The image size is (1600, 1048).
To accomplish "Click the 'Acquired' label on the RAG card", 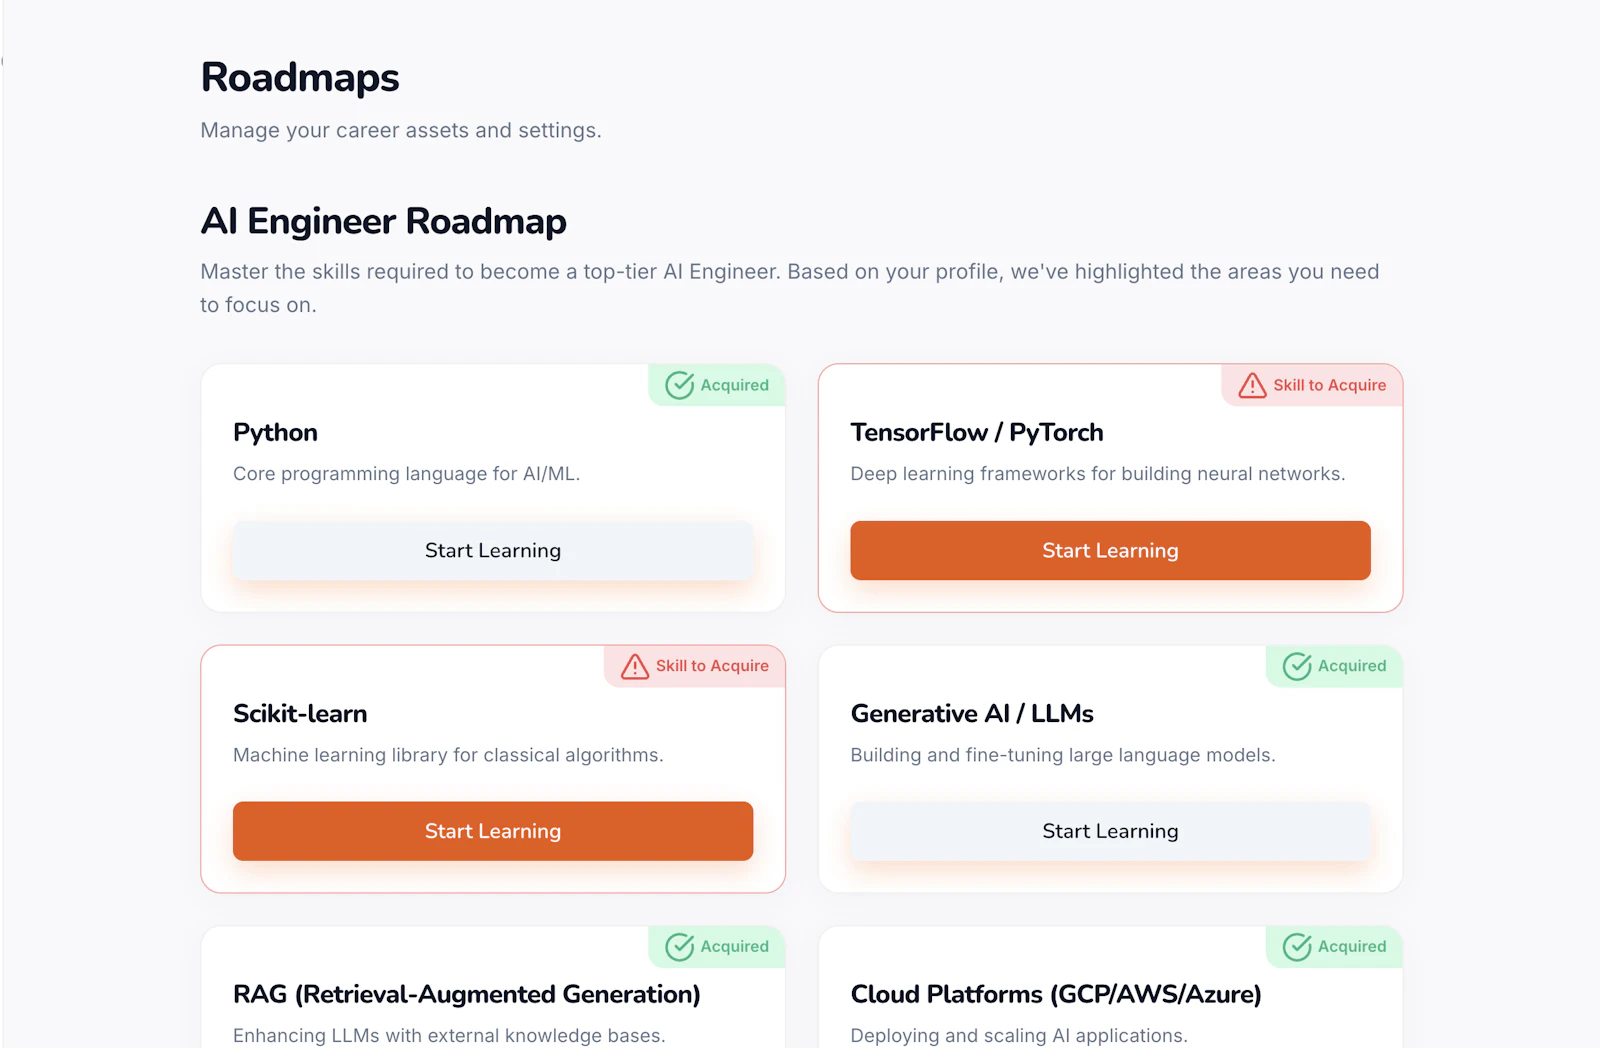I will click(735, 947).
